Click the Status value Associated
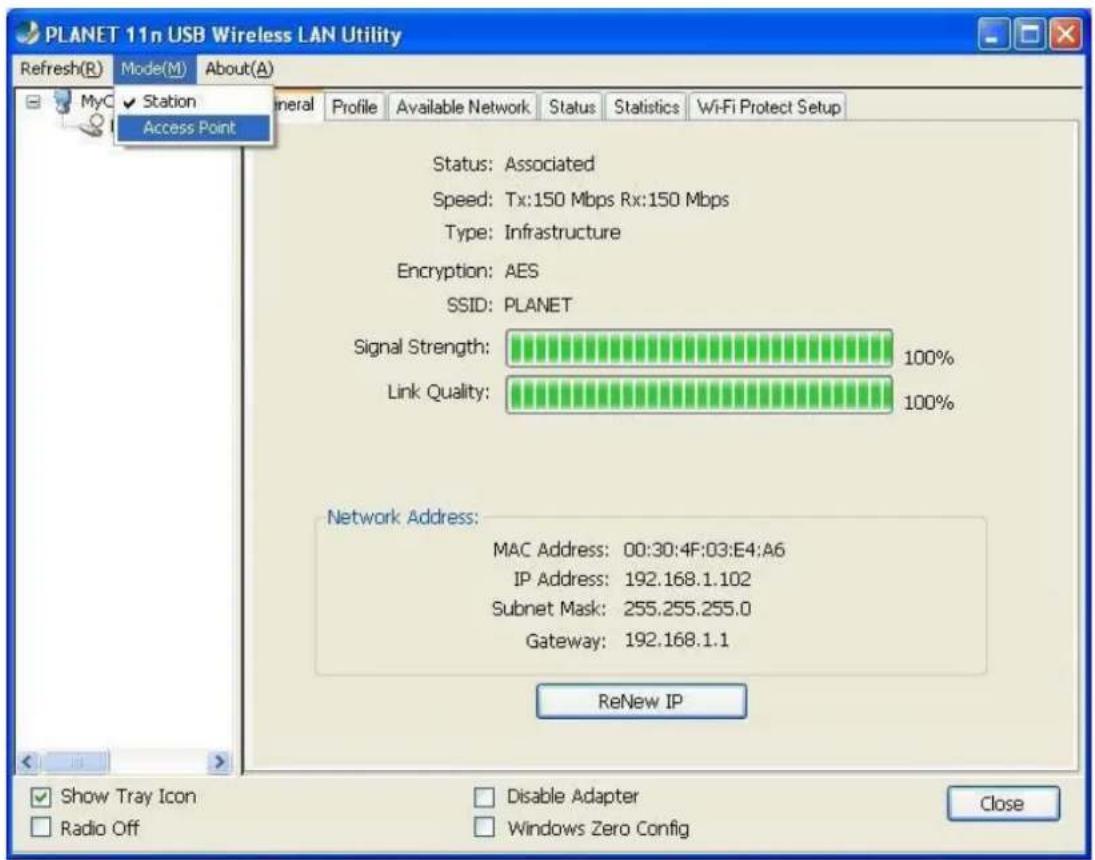Image resolution: width=1095 pixels, height=860 pixels. (x=549, y=164)
